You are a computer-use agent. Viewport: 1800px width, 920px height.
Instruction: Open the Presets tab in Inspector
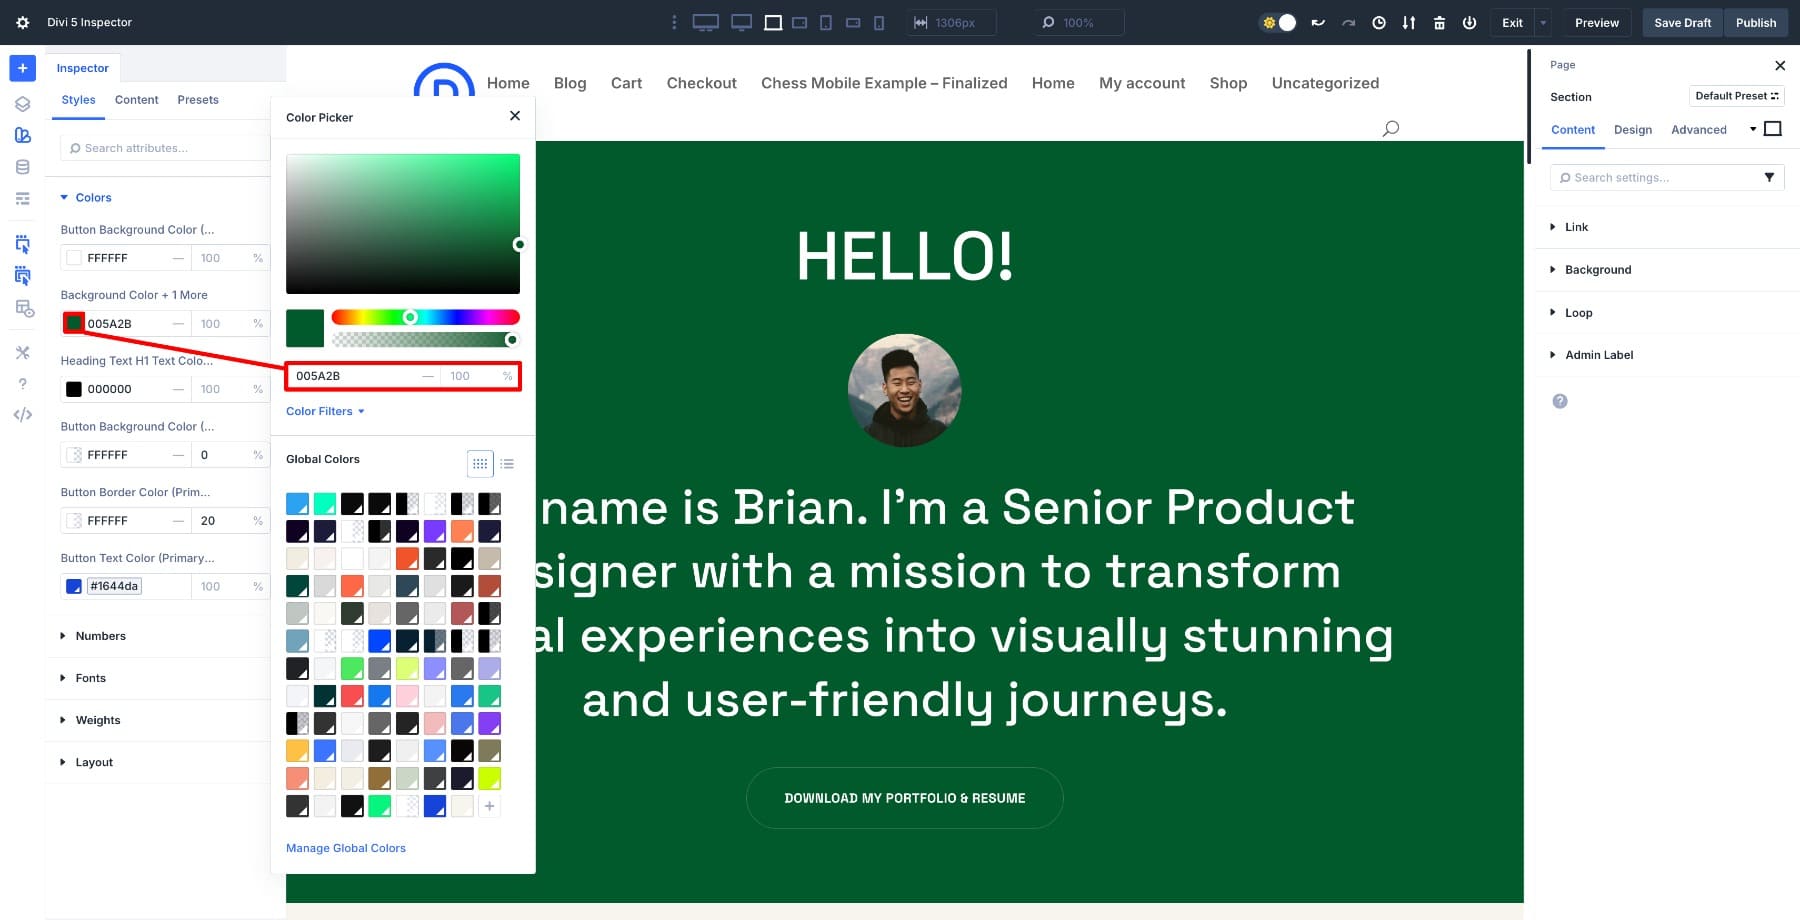(x=197, y=100)
